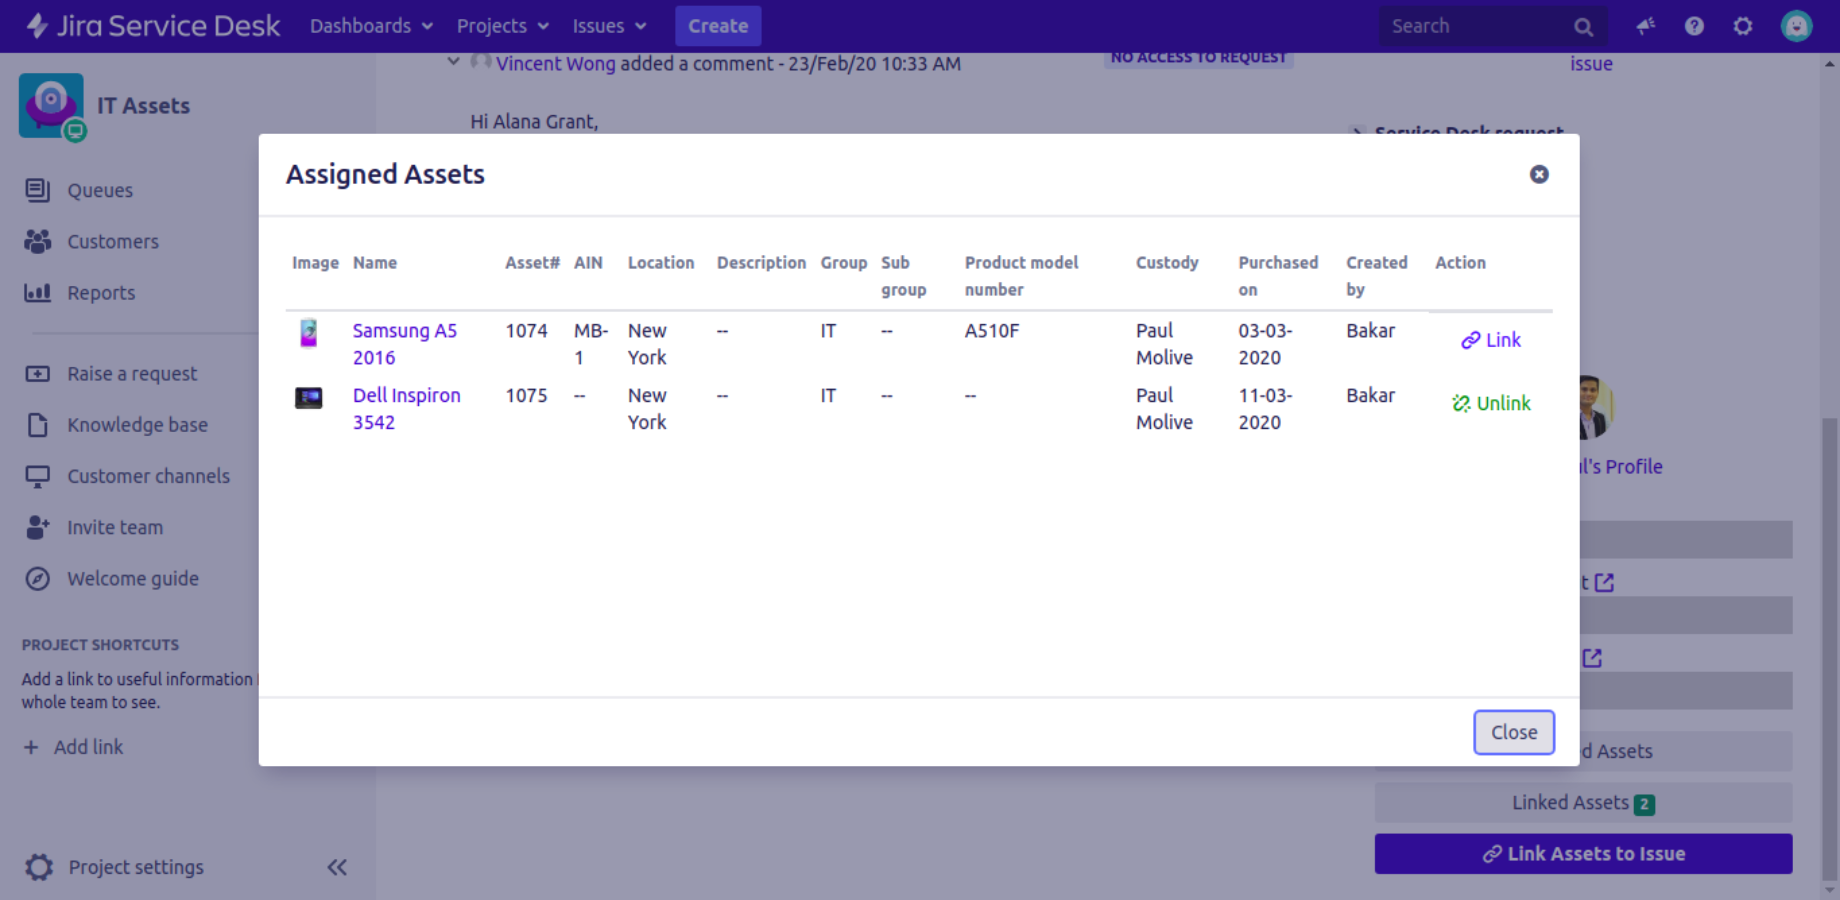Select asset number 1074 cell
Screen dimensions: 1840x900
tap(526, 330)
